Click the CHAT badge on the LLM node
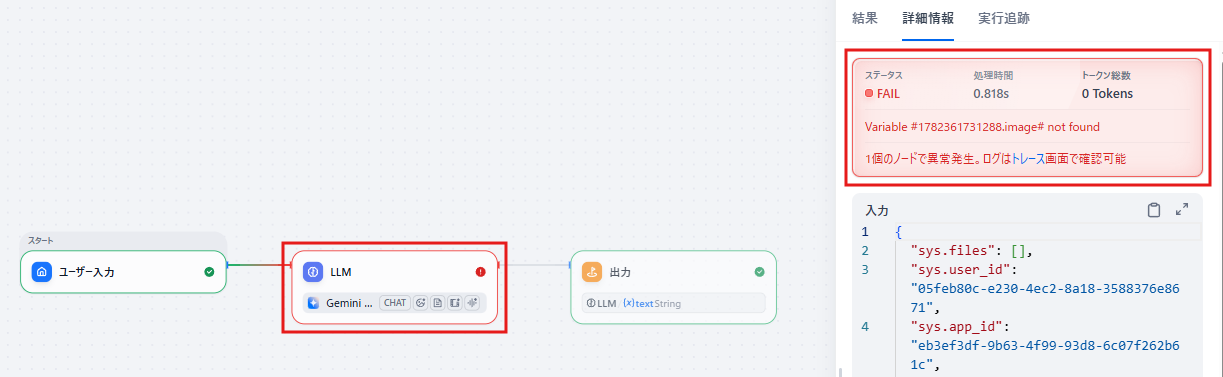 tap(395, 303)
